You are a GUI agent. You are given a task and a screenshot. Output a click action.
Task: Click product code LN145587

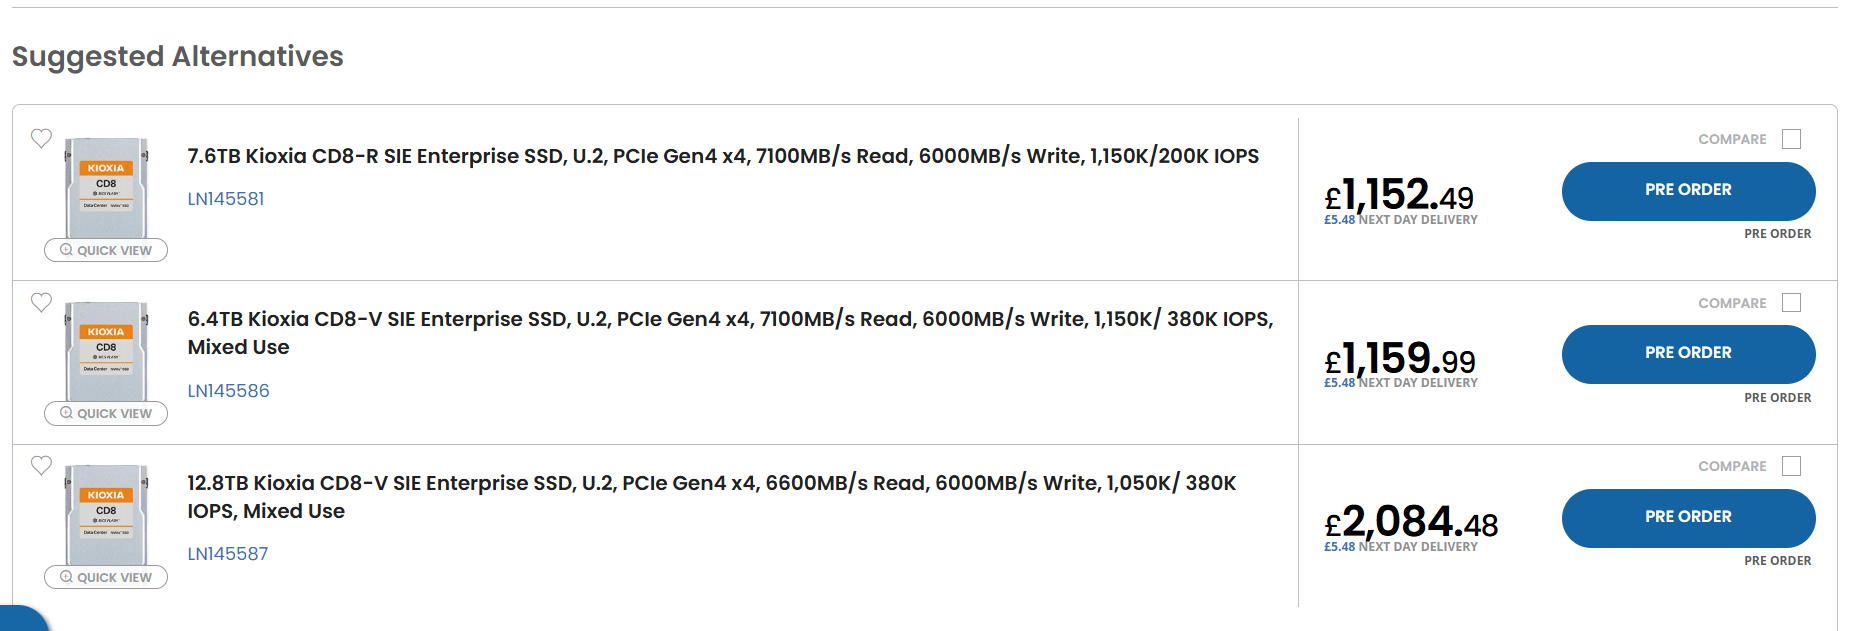tap(228, 554)
